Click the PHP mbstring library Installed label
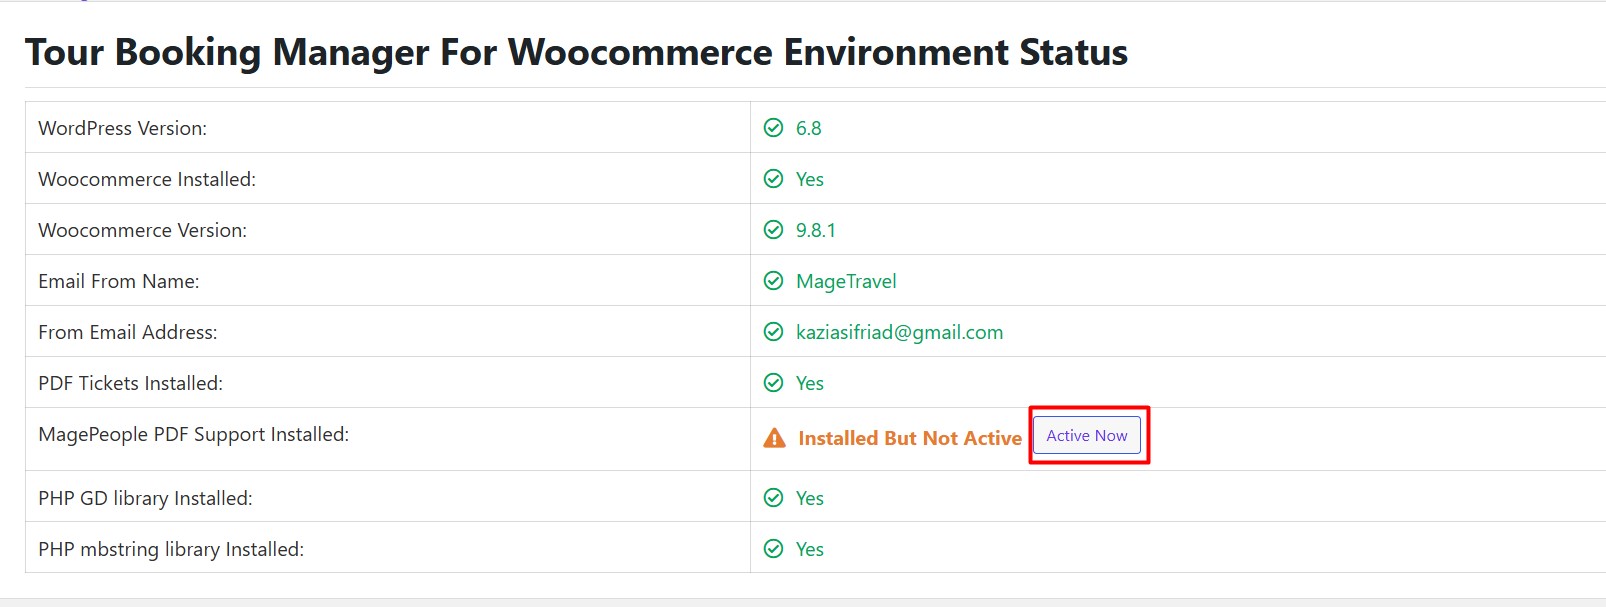The width and height of the screenshot is (1606, 607). coord(171,549)
